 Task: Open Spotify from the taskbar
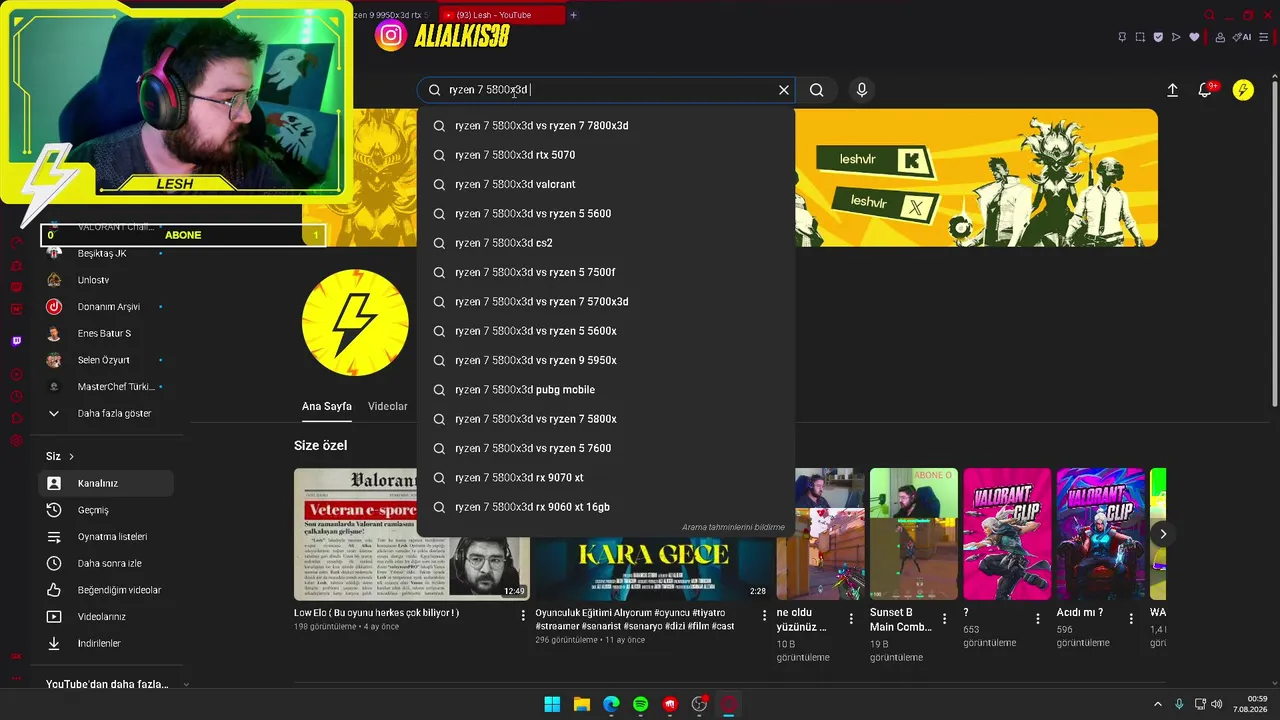click(x=640, y=704)
